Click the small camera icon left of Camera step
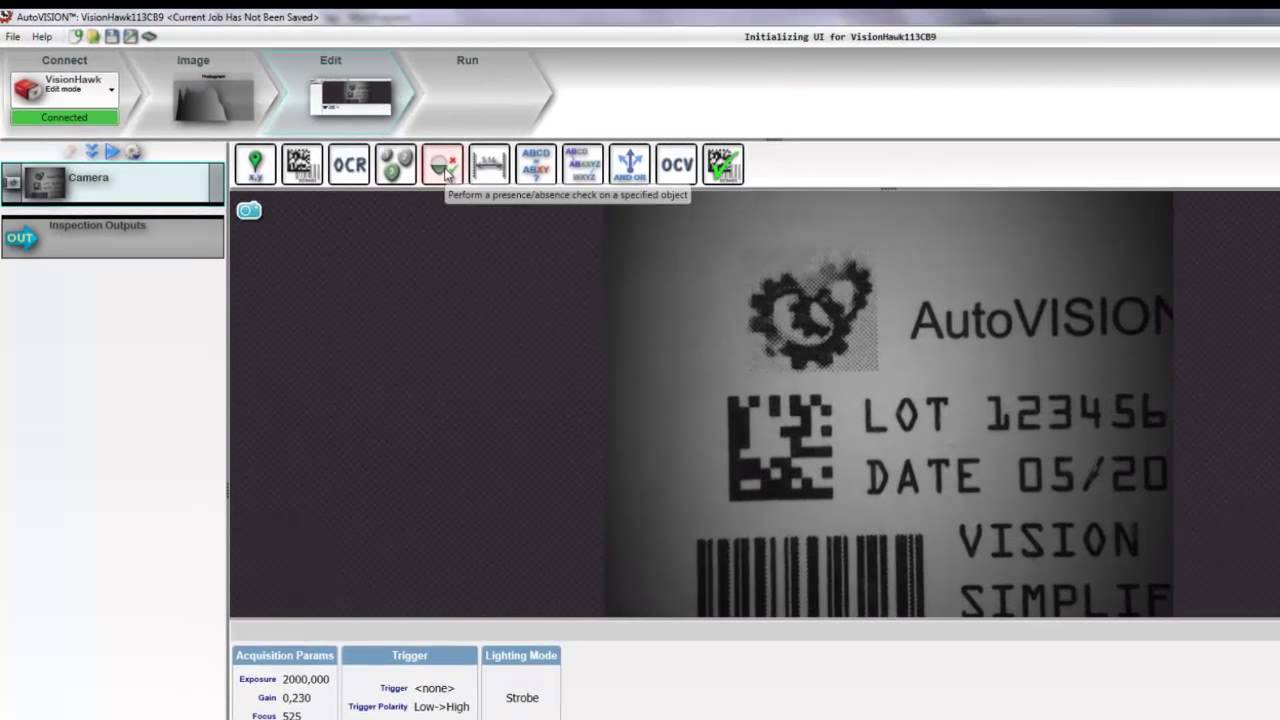The width and height of the screenshot is (1280, 720). click(x=12, y=182)
